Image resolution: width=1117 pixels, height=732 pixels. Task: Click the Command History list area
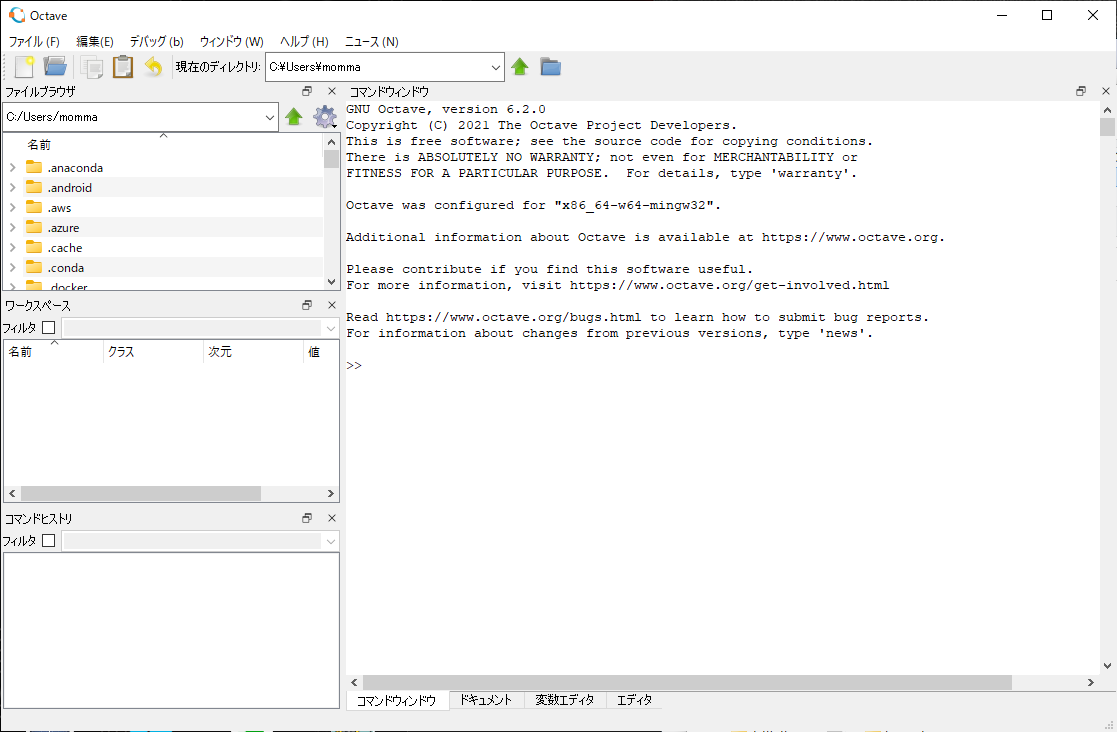coord(171,630)
